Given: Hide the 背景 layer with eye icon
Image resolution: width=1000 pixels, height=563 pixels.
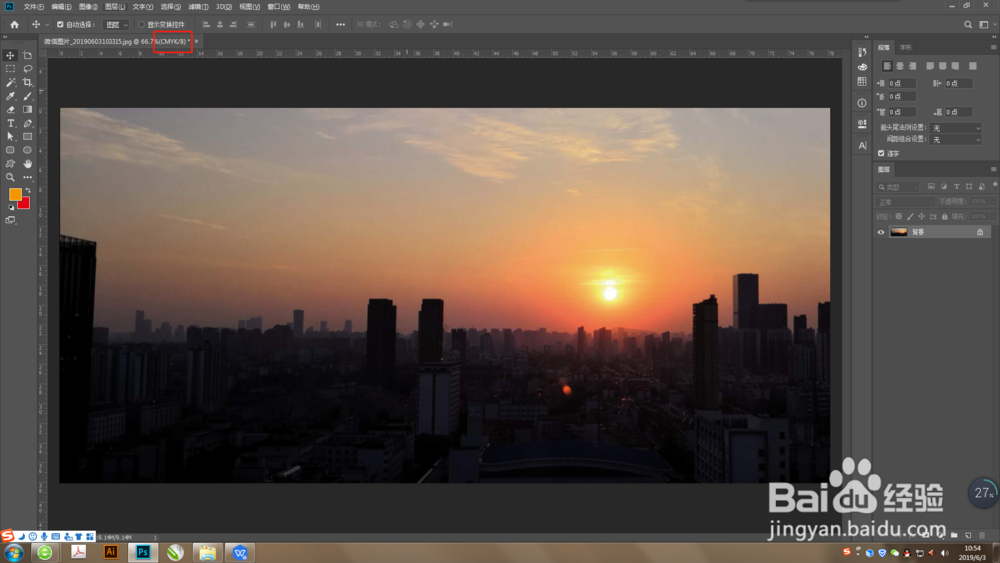Looking at the screenshot, I should 881,232.
